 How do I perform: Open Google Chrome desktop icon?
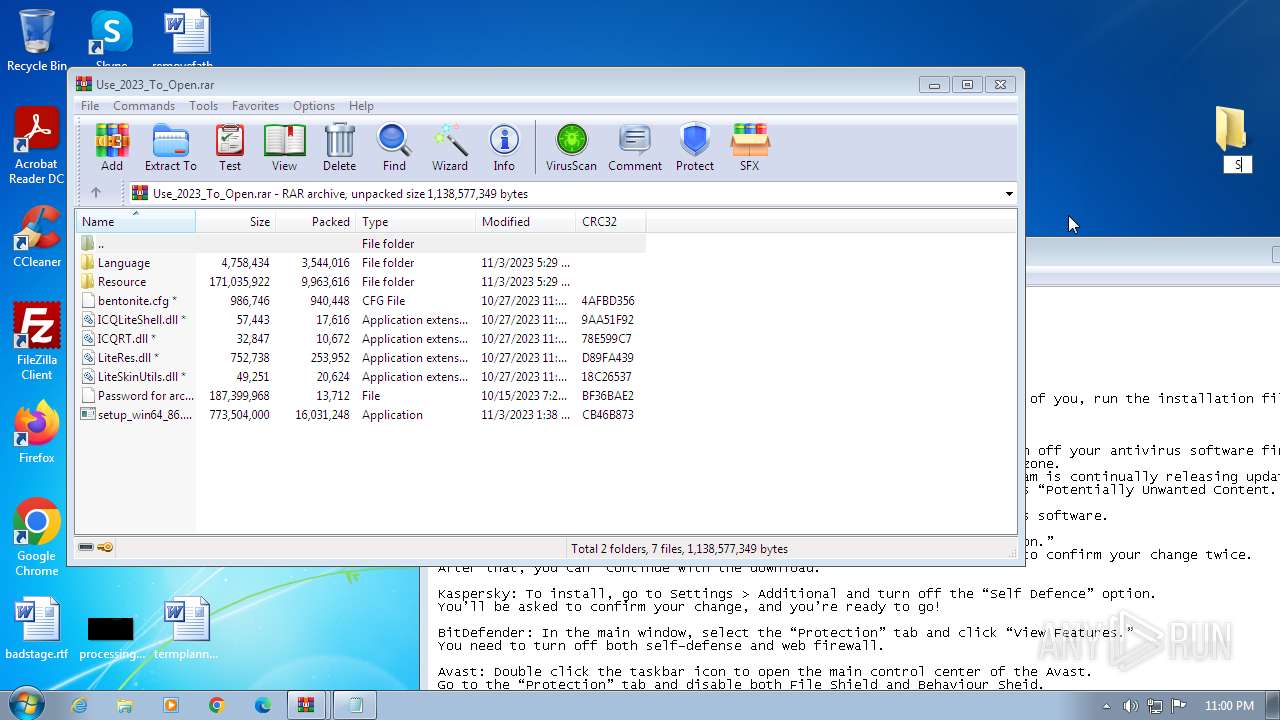(37, 538)
